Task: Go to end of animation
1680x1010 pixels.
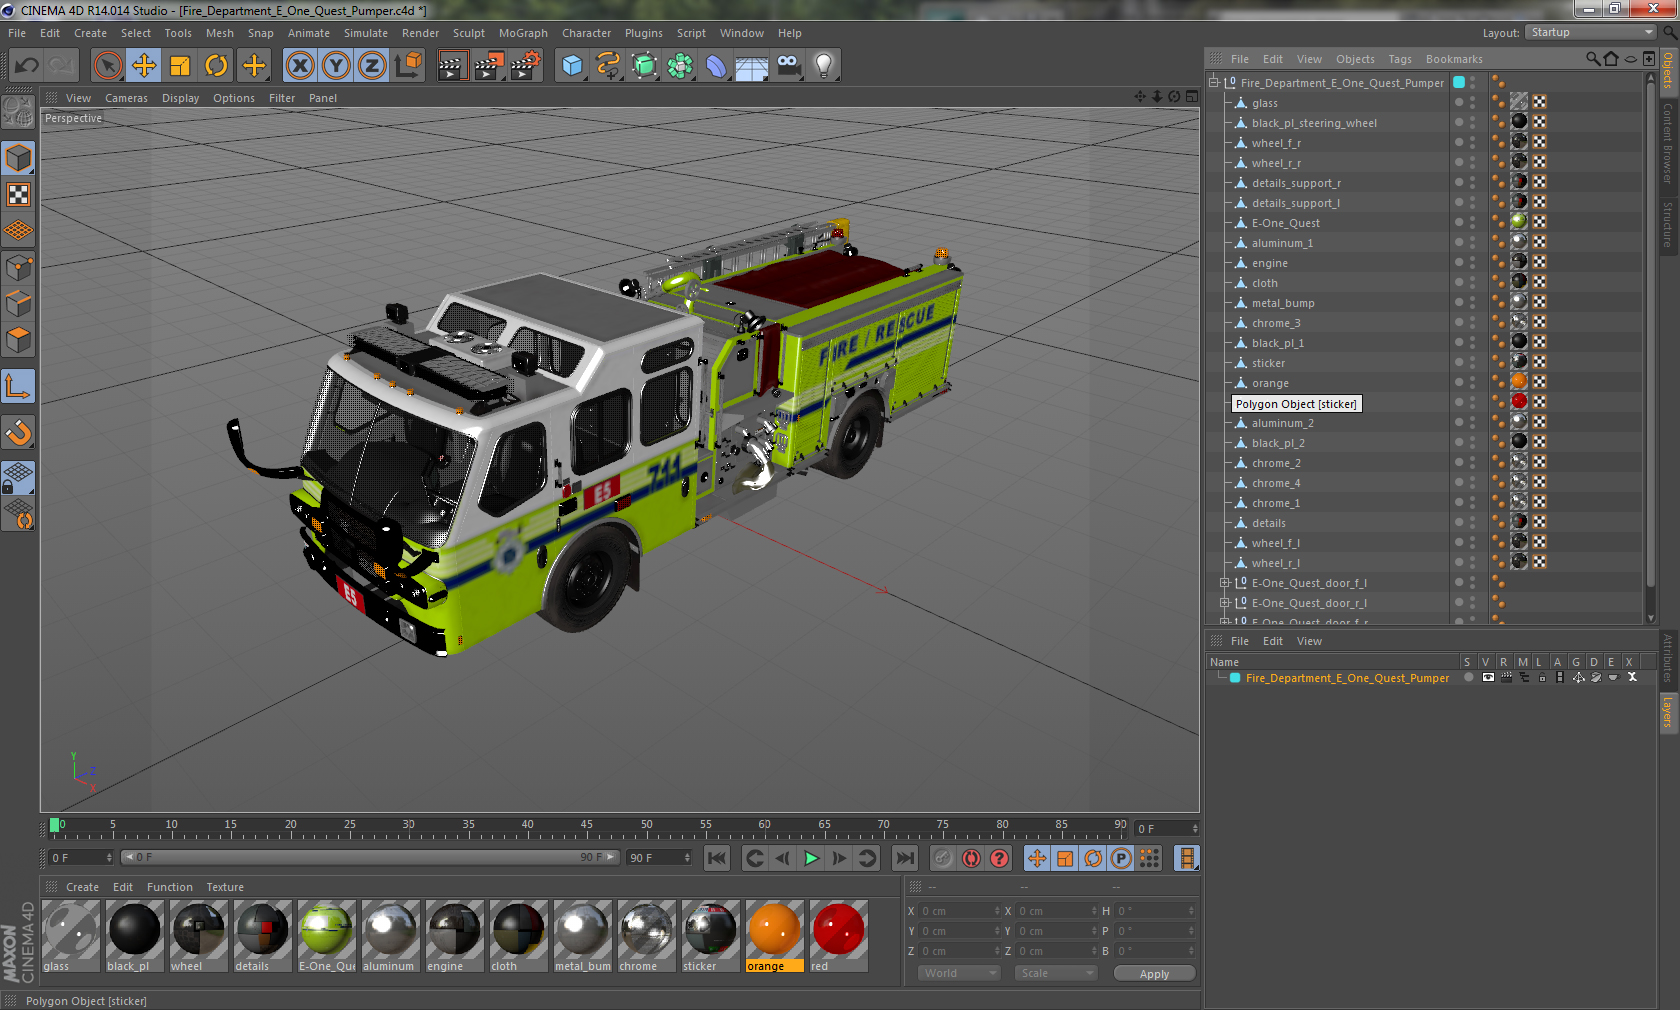Action: click(905, 858)
